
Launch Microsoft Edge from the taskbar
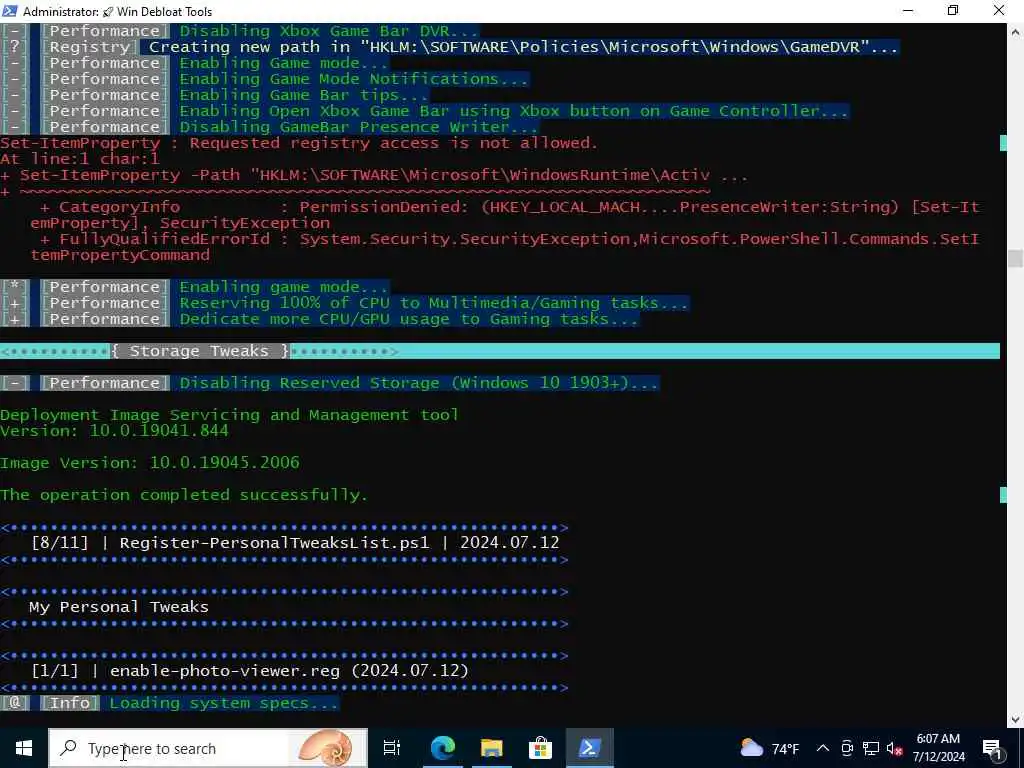pyautogui.click(x=442, y=748)
